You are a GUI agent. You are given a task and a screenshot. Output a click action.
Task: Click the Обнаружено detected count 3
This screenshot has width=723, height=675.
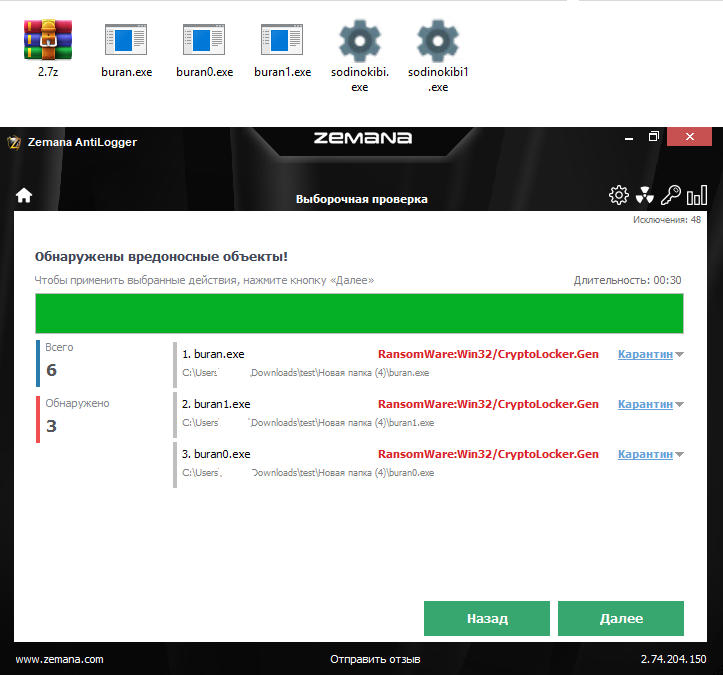pyautogui.click(x=51, y=426)
